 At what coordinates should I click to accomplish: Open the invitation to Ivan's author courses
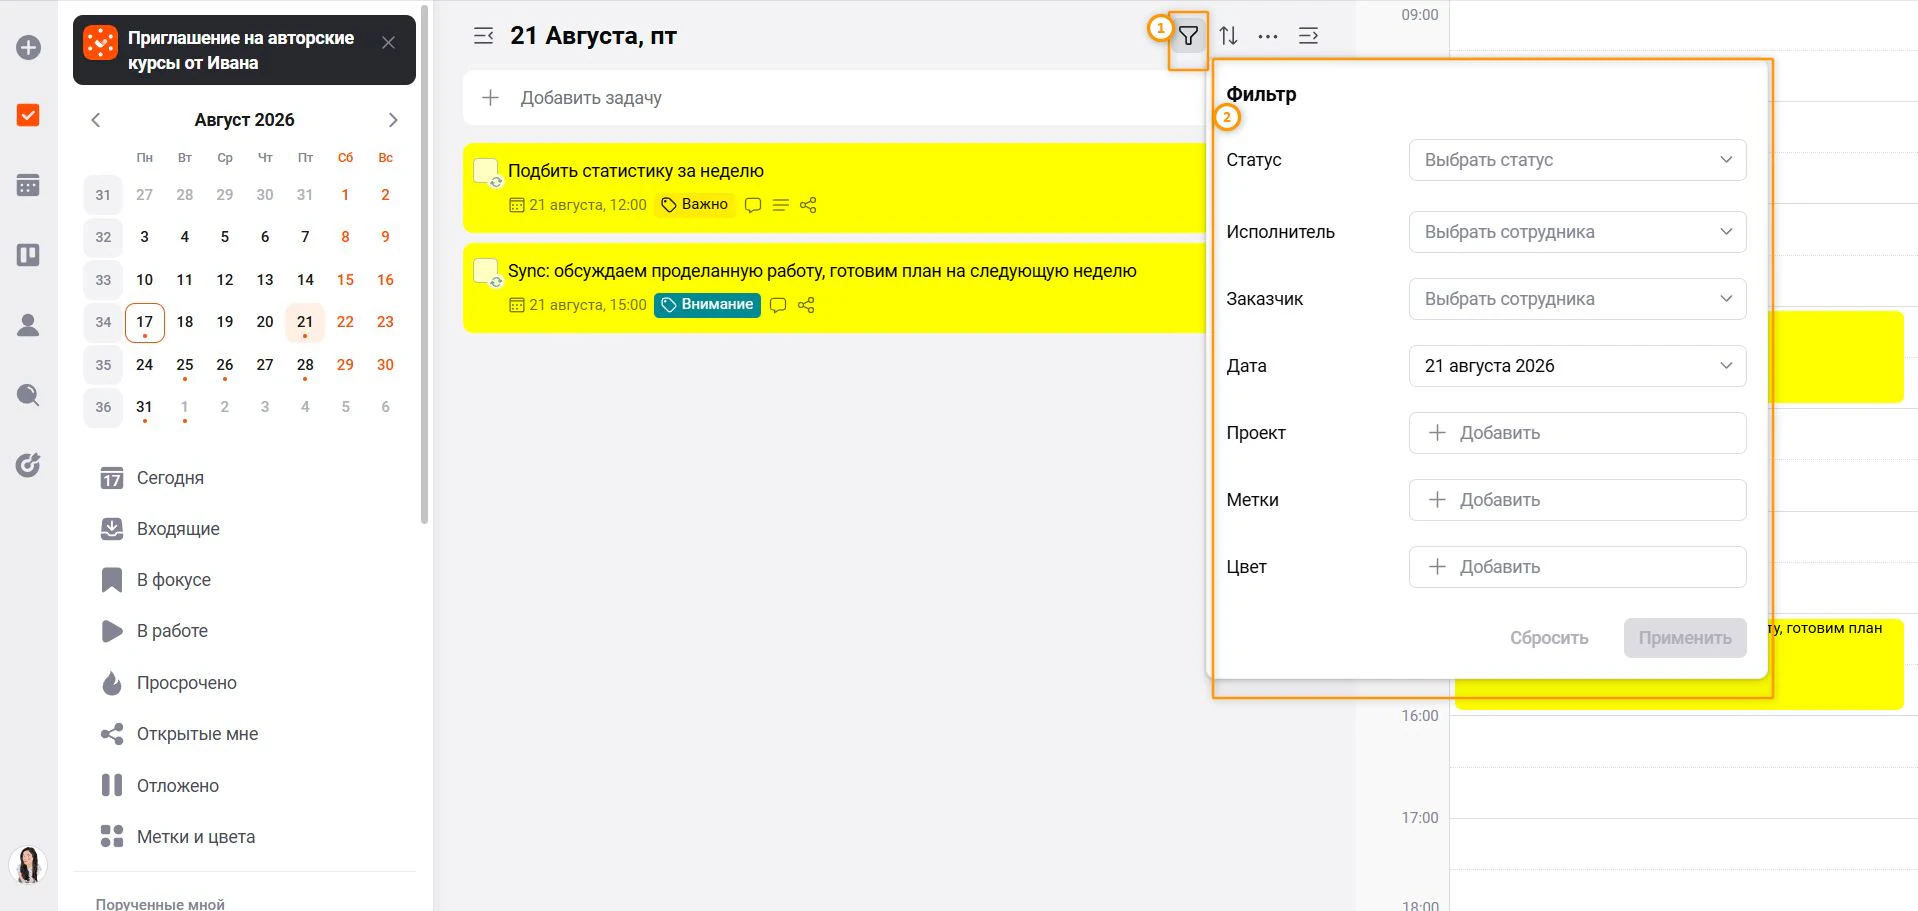coord(241,50)
